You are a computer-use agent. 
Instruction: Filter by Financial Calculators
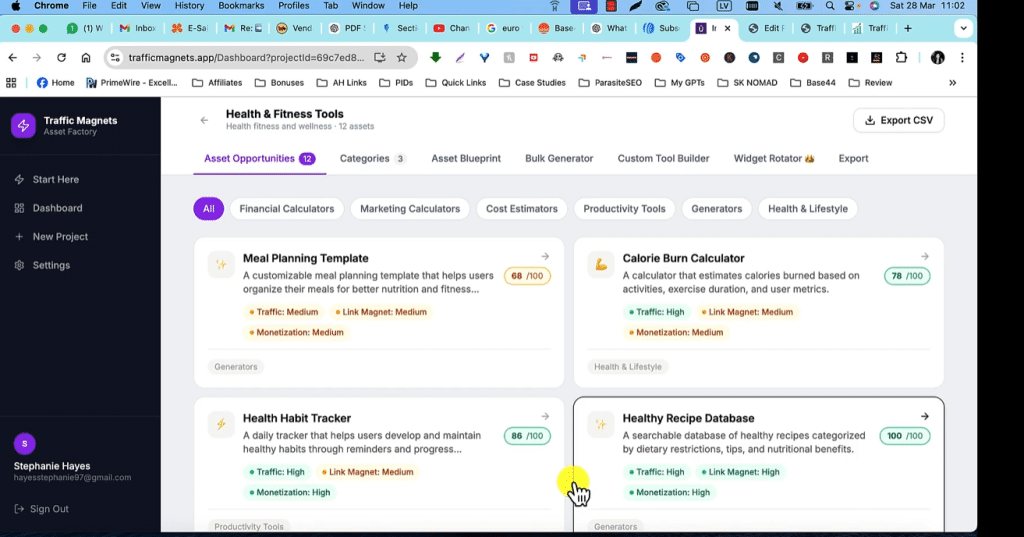tap(287, 209)
